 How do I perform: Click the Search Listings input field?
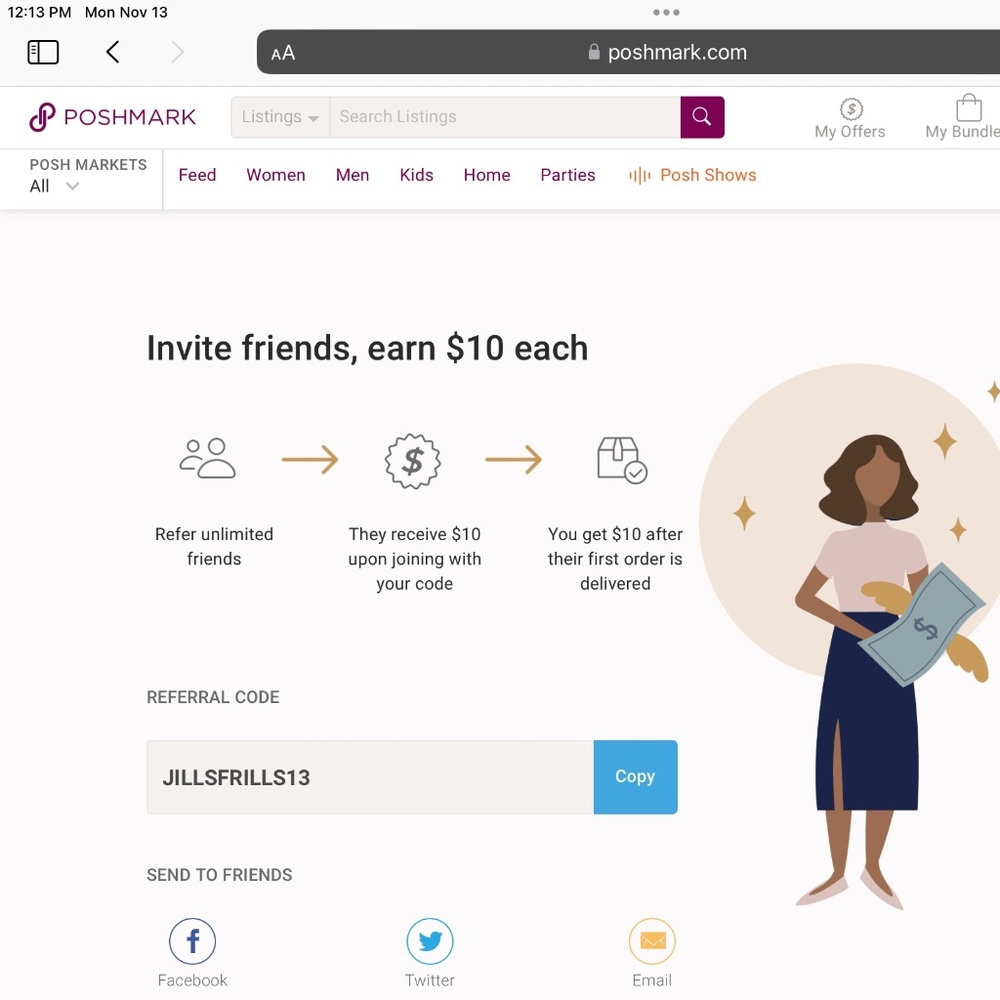pos(505,117)
